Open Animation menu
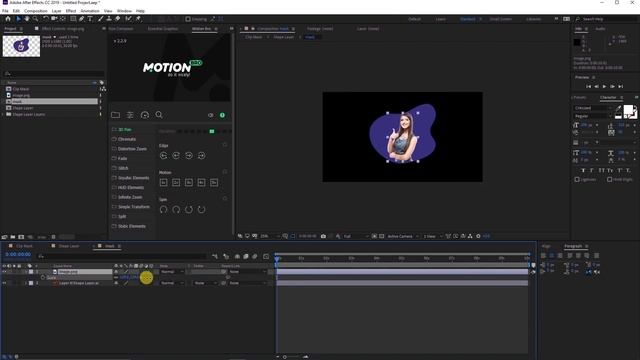640x360 pixels. 90,11
